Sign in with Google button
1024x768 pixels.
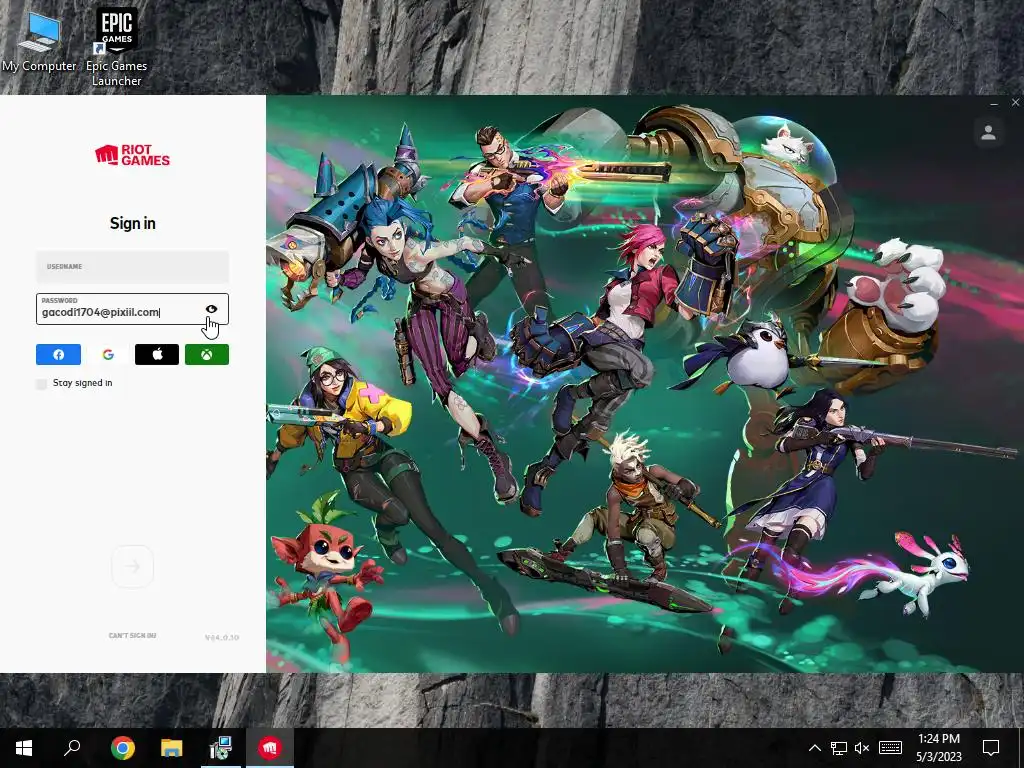pos(108,355)
